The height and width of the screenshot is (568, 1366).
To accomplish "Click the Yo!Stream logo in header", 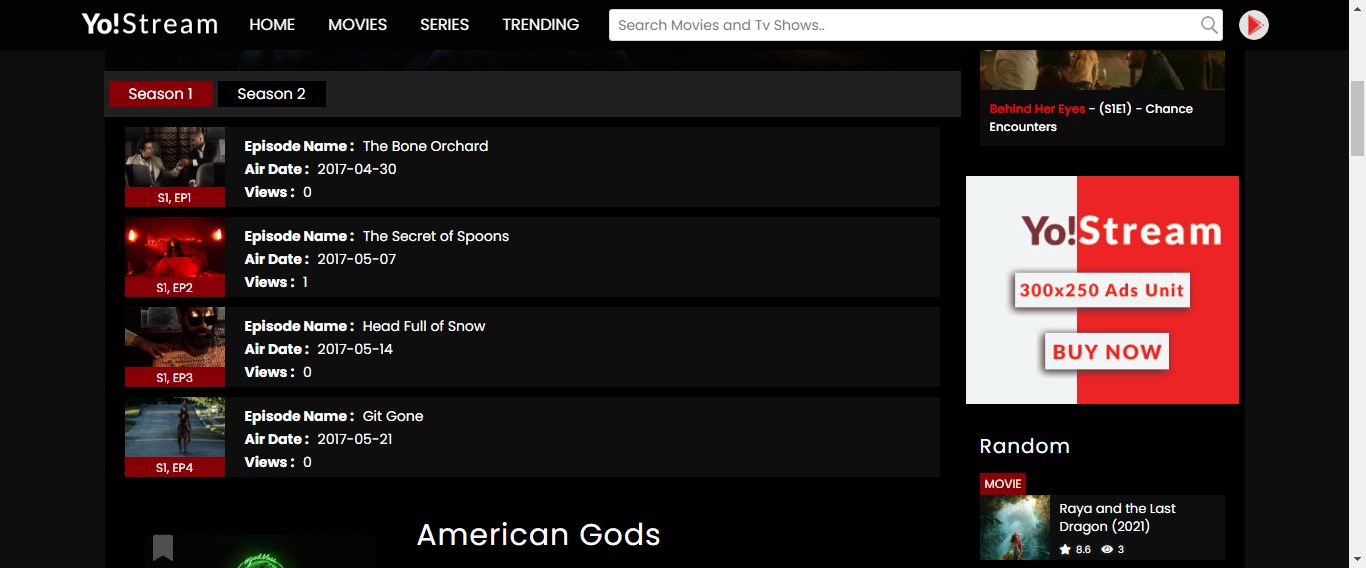I will tap(150, 24).
